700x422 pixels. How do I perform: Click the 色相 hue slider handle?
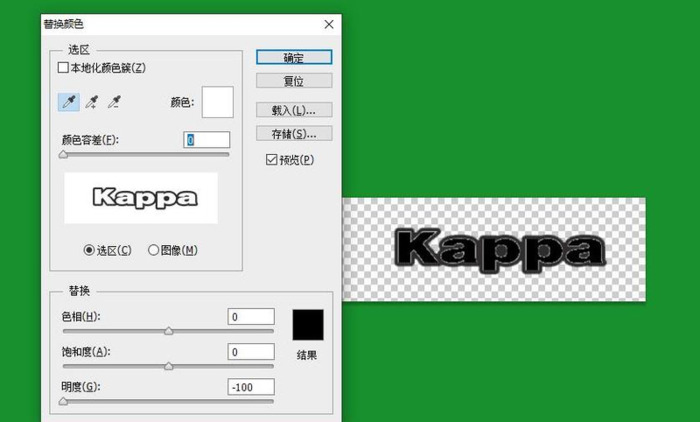pyautogui.click(x=168, y=331)
